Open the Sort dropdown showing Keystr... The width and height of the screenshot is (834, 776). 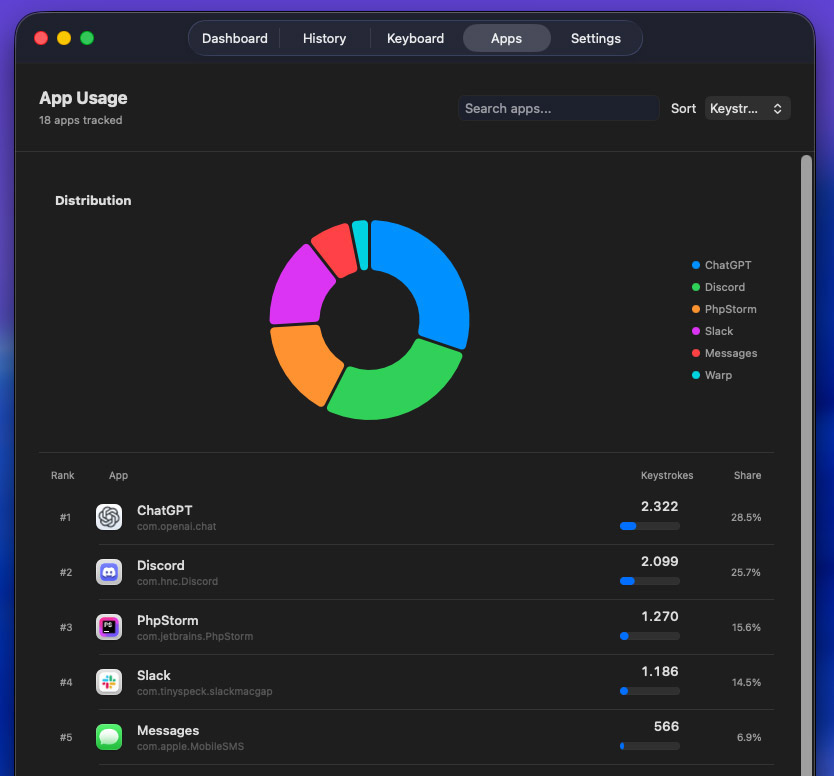click(747, 109)
